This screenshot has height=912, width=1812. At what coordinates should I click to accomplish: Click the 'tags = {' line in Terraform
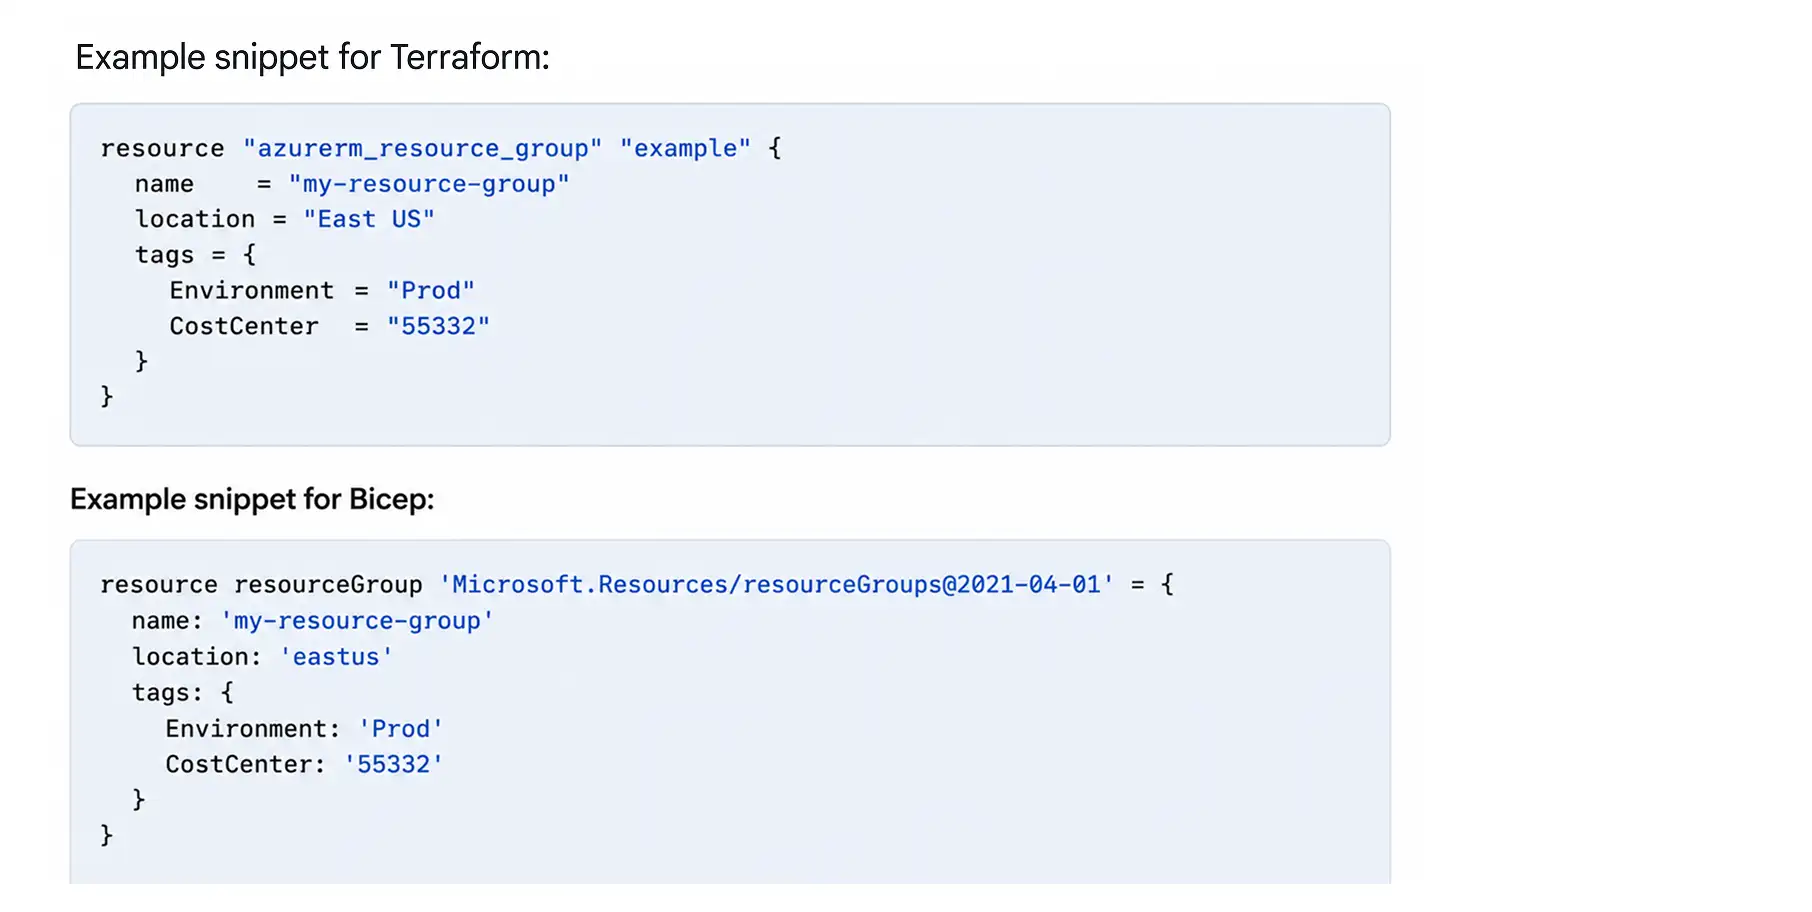196,255
